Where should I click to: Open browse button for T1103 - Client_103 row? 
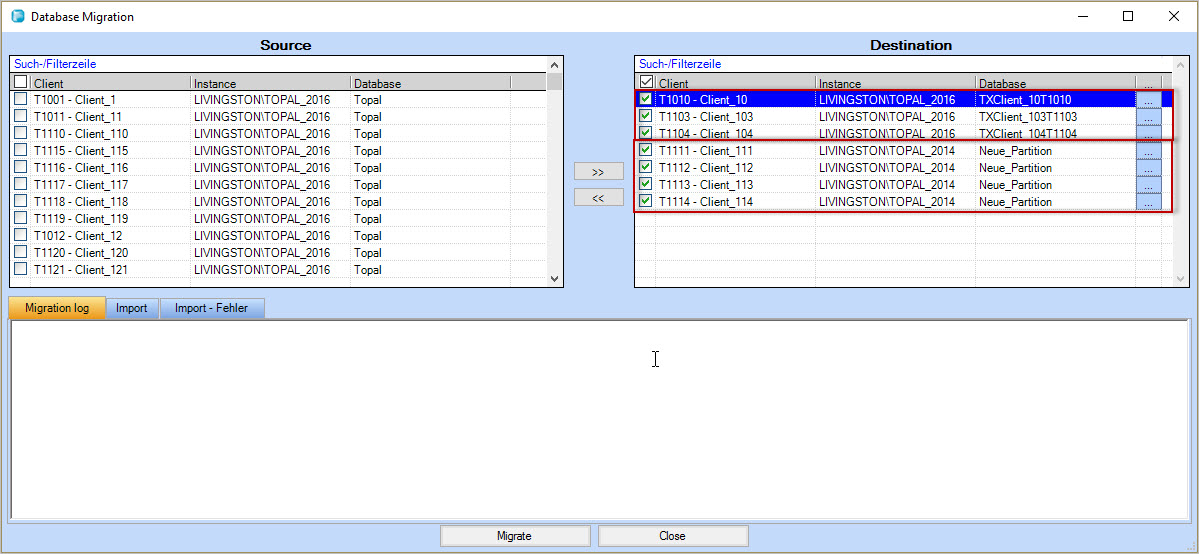pyautogui.click(x=1148, y=117)
